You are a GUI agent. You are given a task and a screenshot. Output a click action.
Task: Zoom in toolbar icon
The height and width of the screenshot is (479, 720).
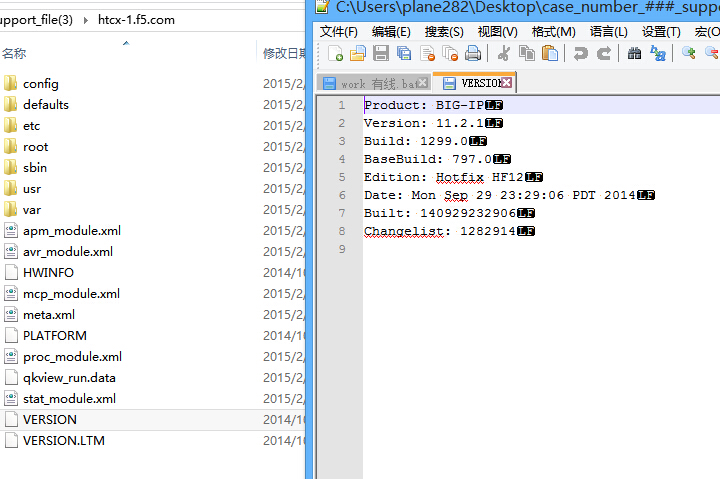(x=688, y=54)
